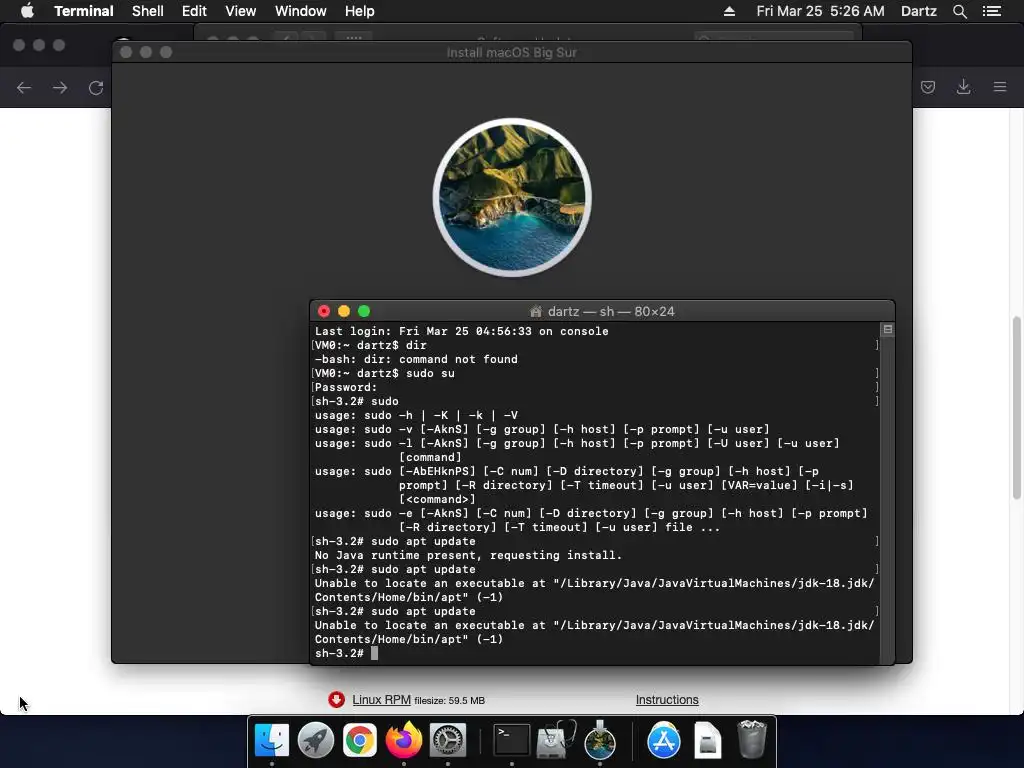Open the Shell menu

(148, 11)
